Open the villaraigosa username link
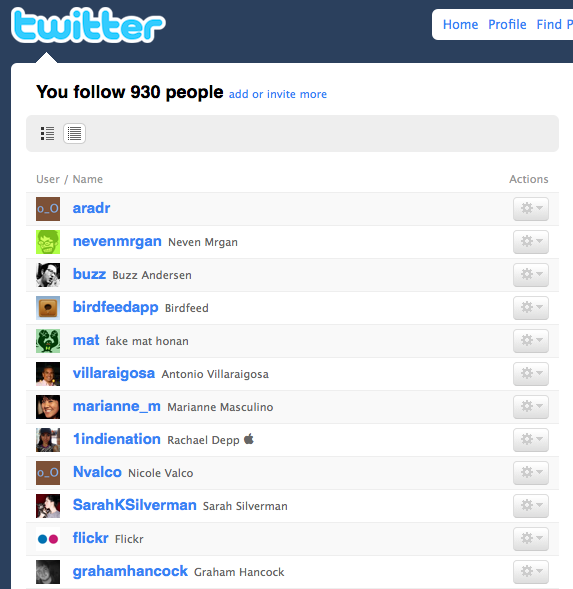The image size is (573, 589). click(113, 373)
